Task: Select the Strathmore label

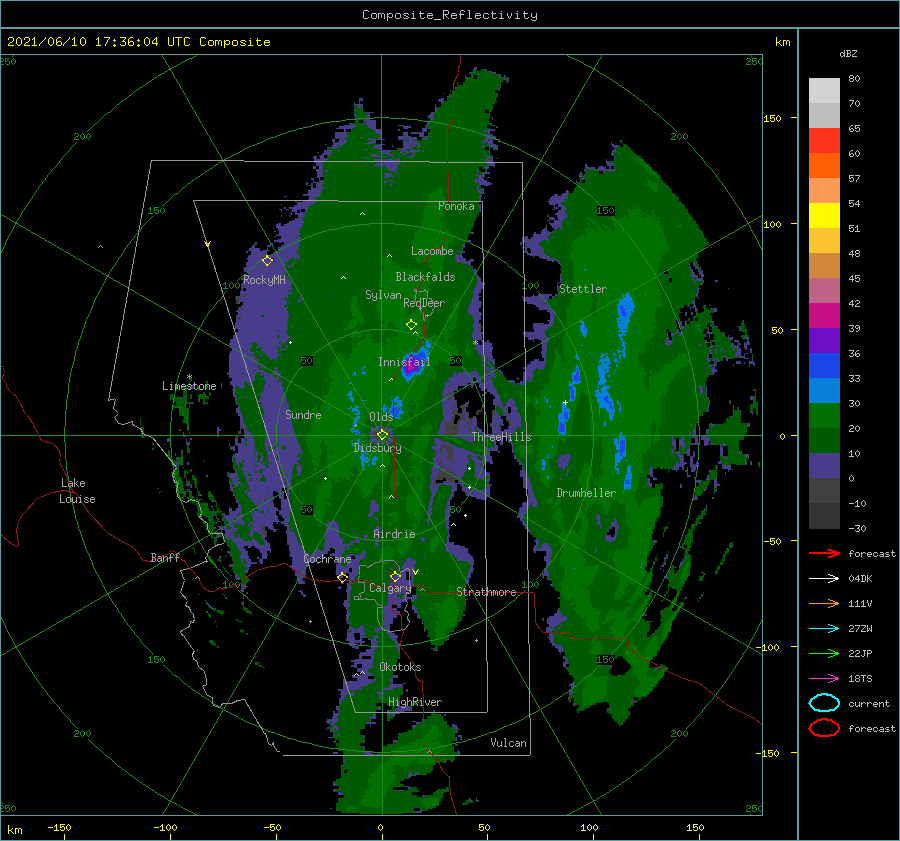Action: (486, 592)
